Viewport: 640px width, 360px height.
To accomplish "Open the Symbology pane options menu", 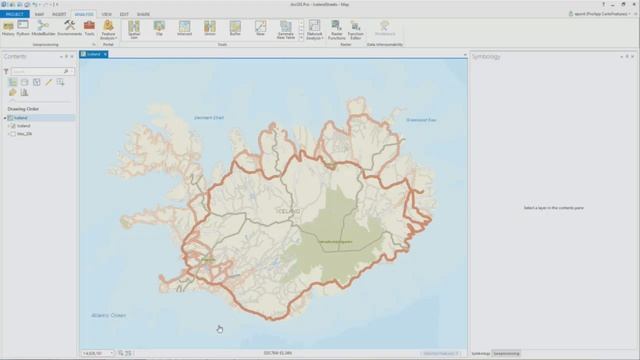I will point(622,57).
